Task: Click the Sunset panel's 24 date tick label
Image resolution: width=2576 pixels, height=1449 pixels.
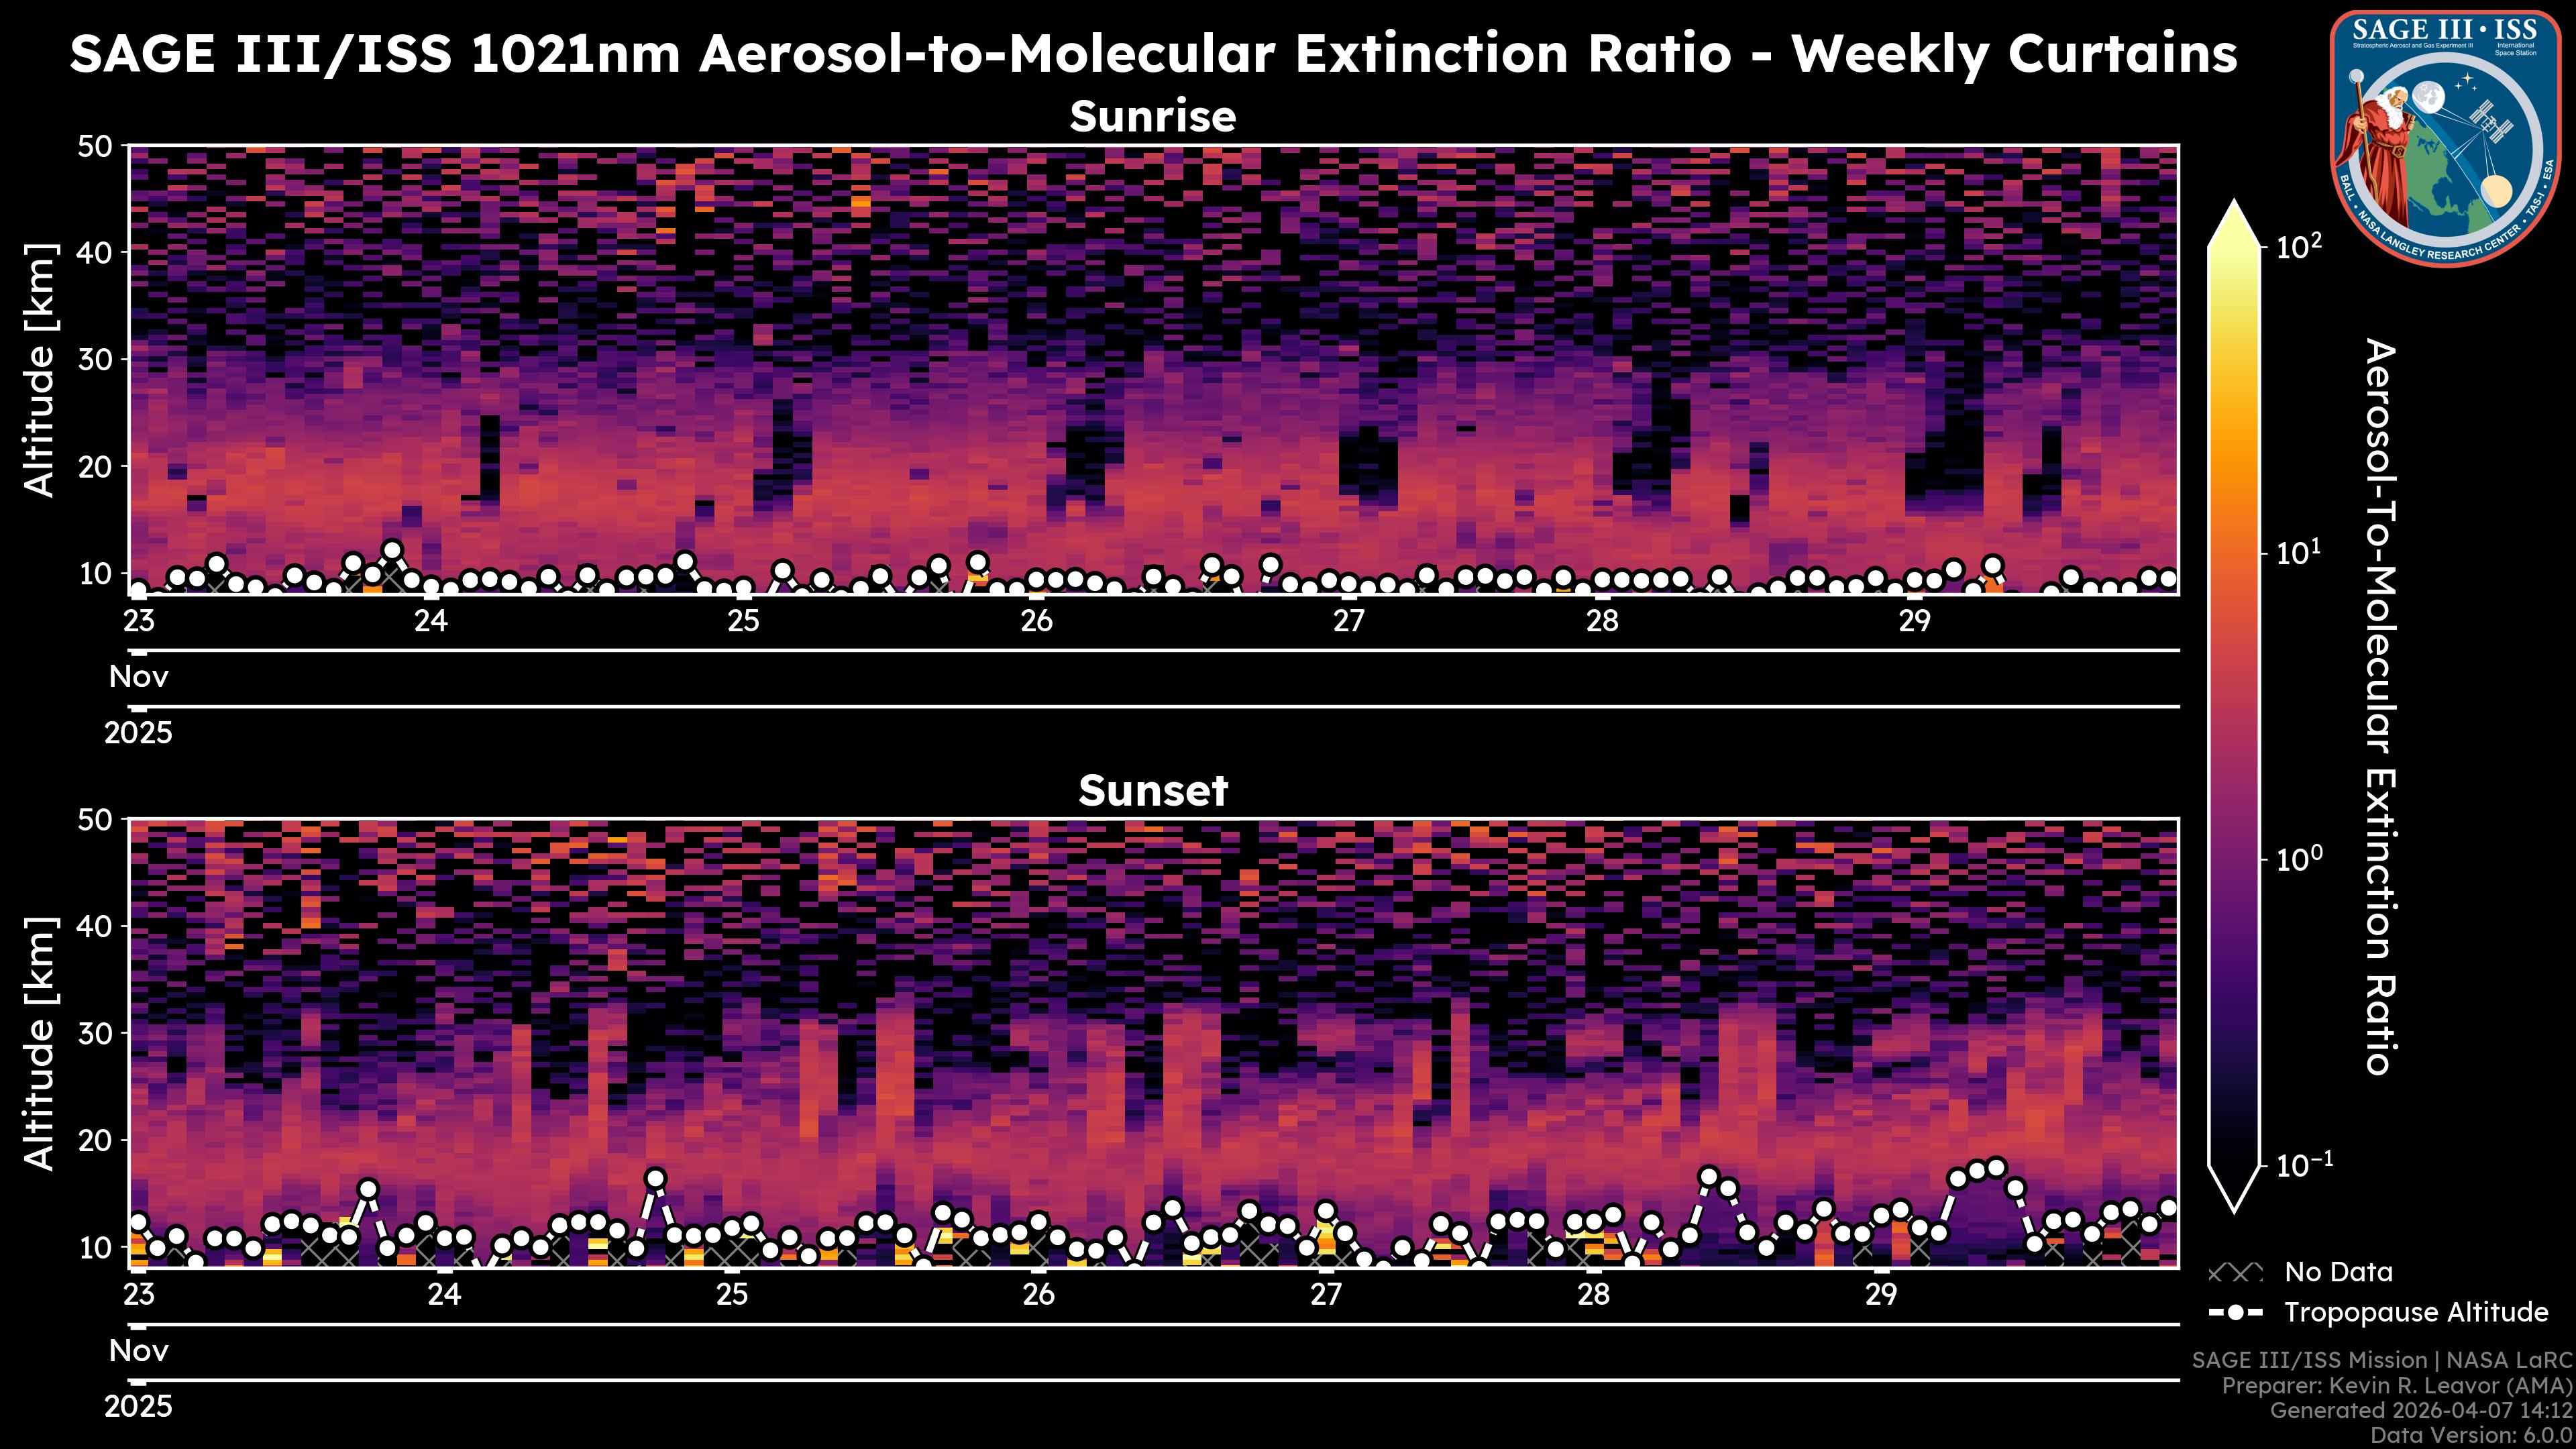Action: tap(444, 1295)
